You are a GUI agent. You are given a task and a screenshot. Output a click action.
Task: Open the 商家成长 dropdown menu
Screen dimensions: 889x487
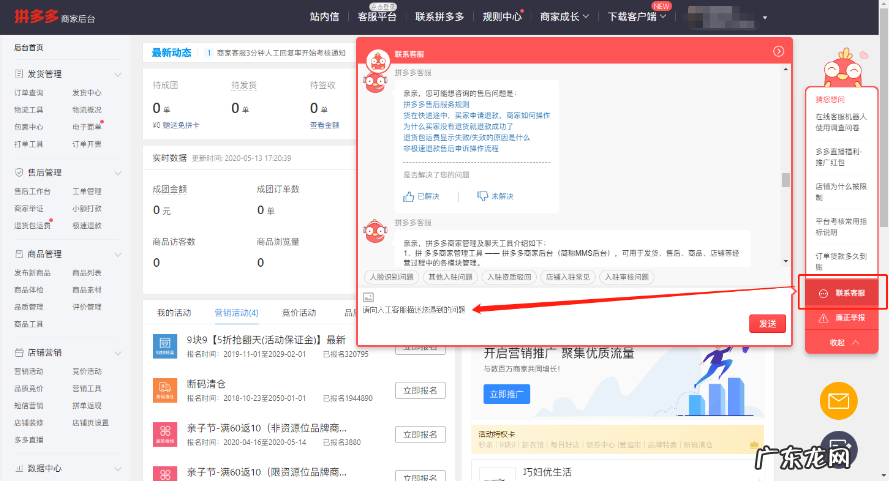(x=564, y=17)
